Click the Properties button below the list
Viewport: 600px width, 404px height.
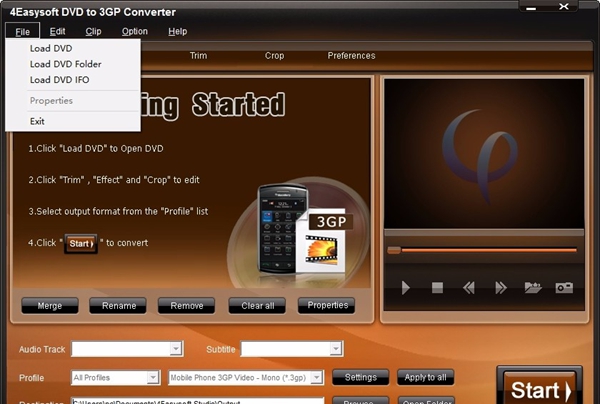[326, 305]
